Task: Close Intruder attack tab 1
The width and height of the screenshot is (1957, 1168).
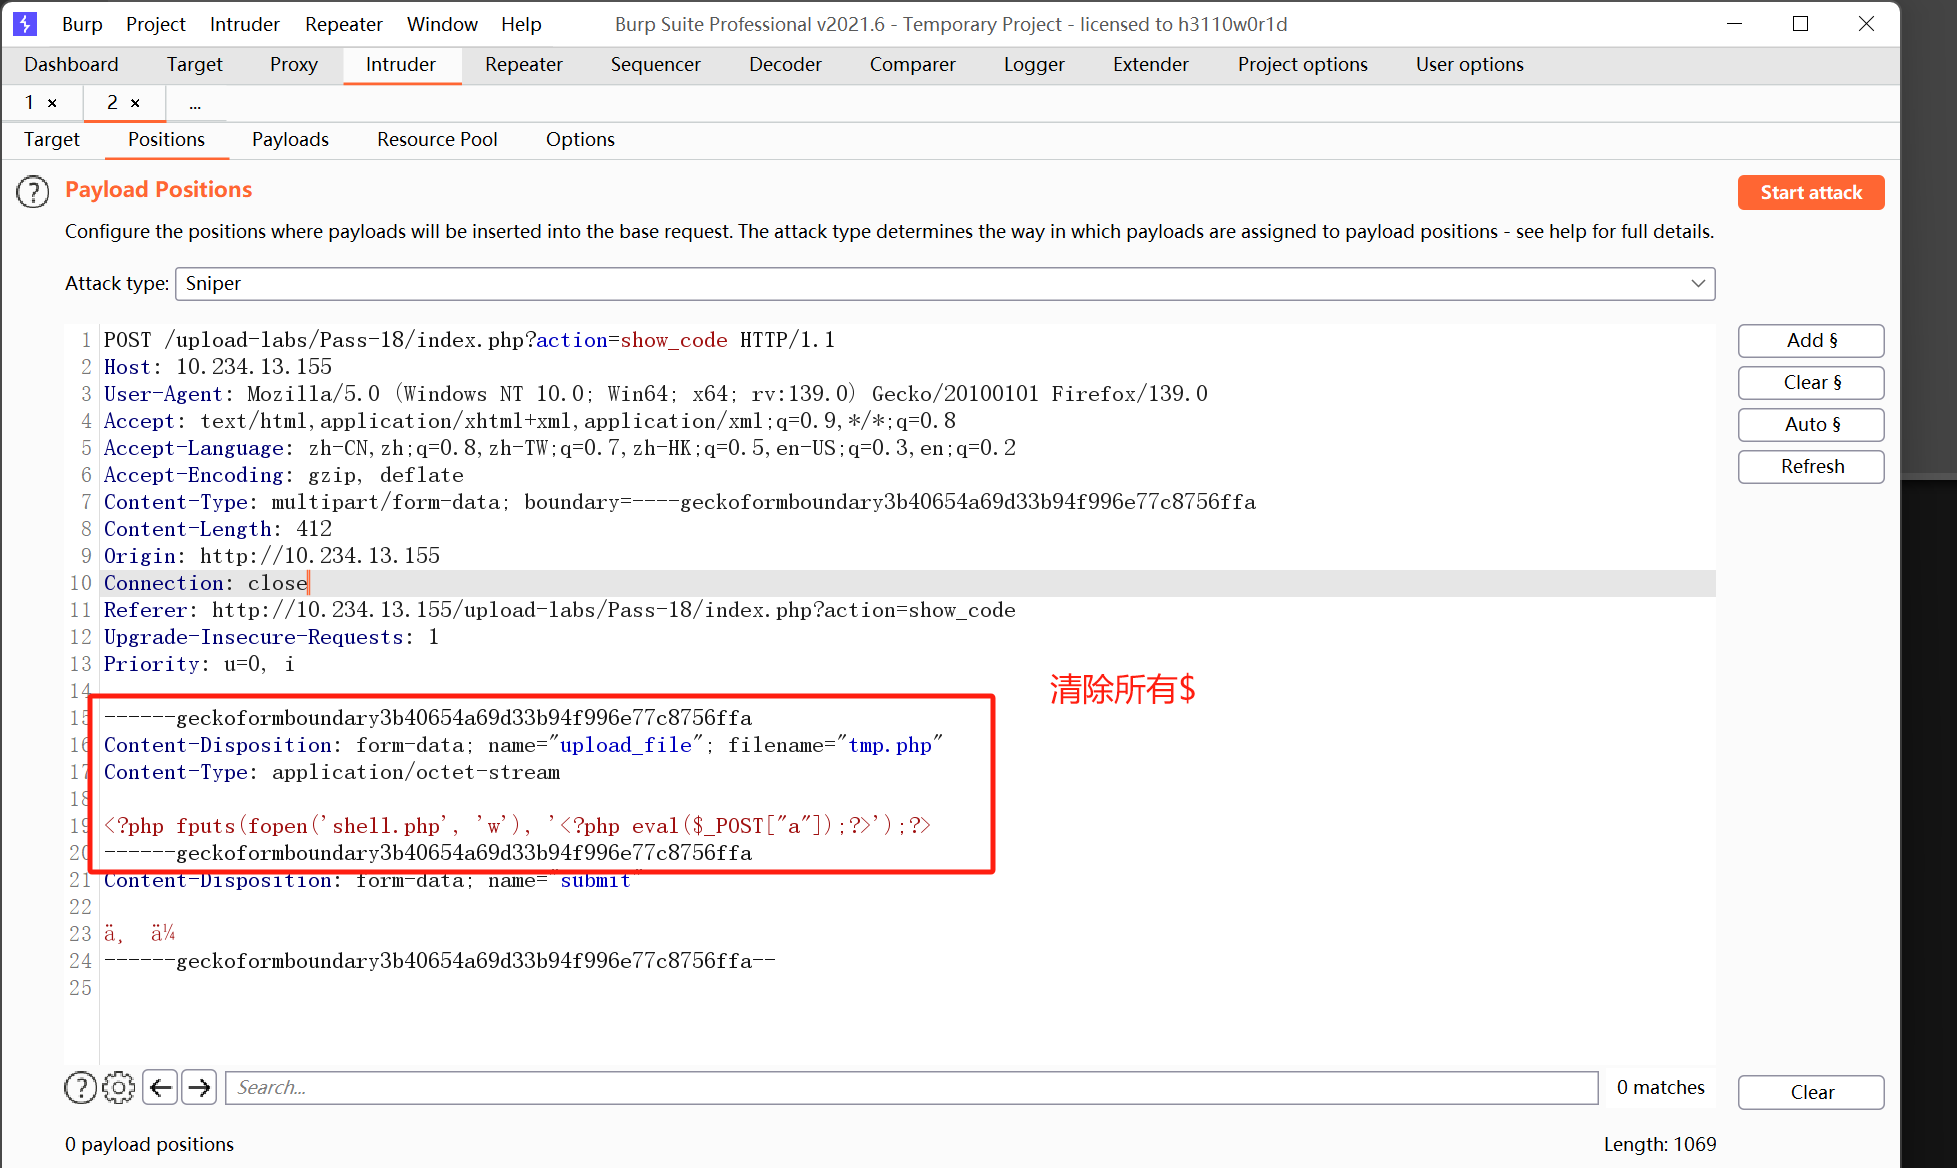Action: tap(52, 103)
